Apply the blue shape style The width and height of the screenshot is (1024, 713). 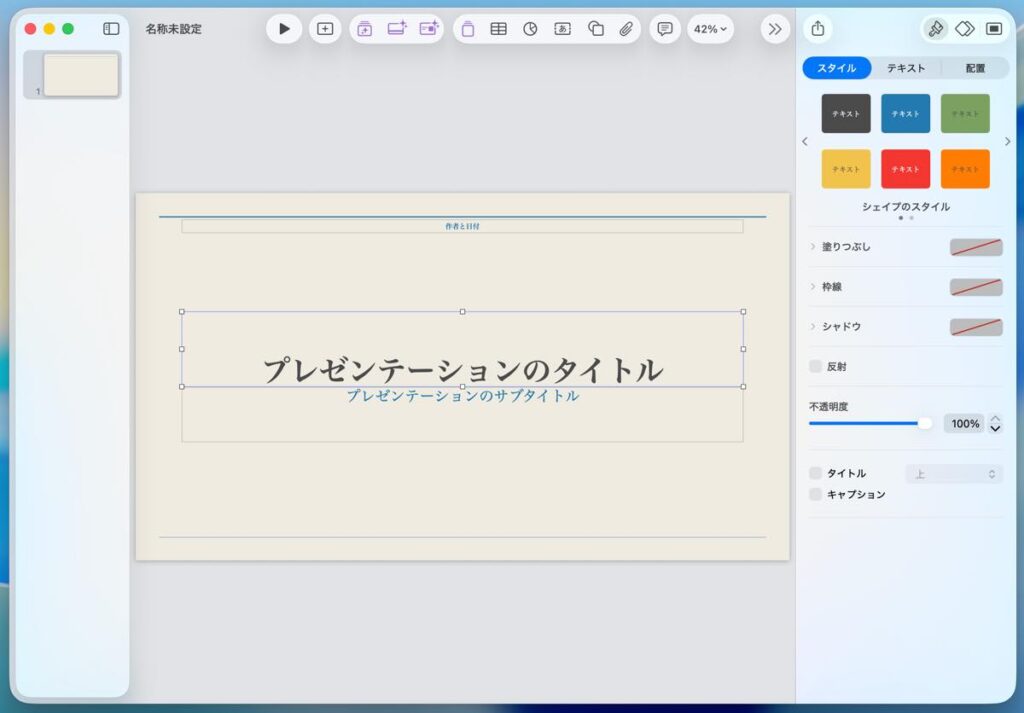(x=905, y=114)
